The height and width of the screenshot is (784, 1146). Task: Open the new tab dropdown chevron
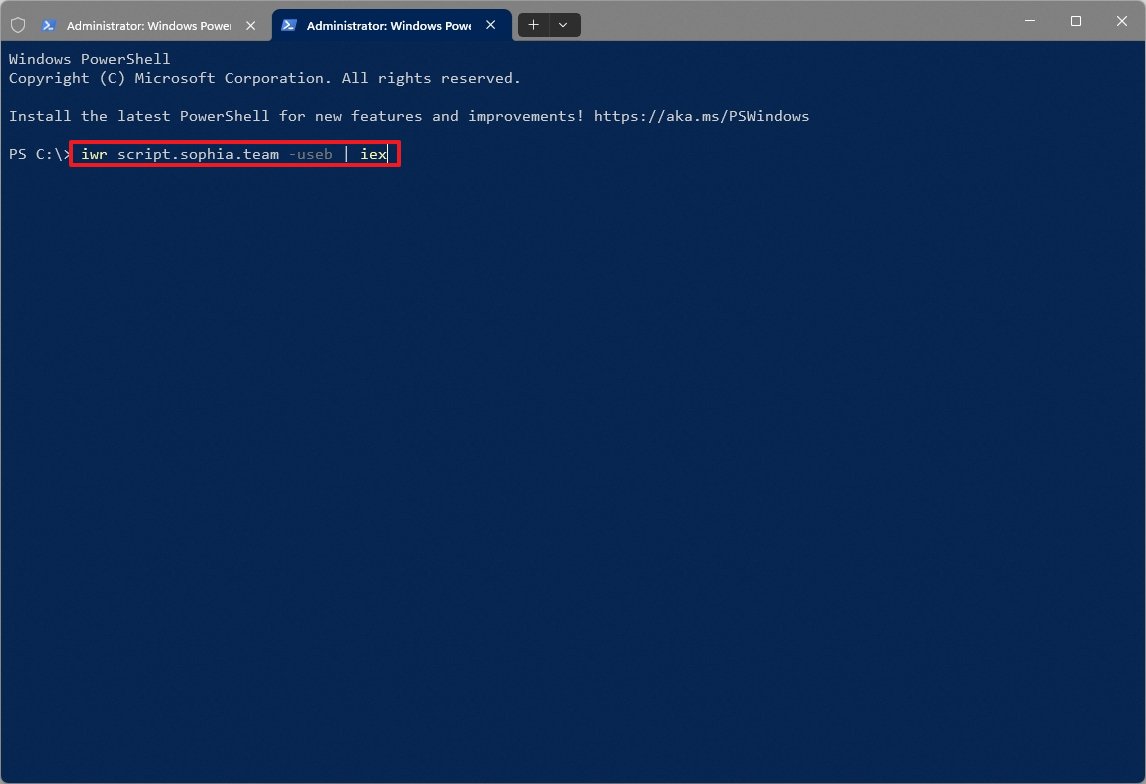[x=563, y=24]
